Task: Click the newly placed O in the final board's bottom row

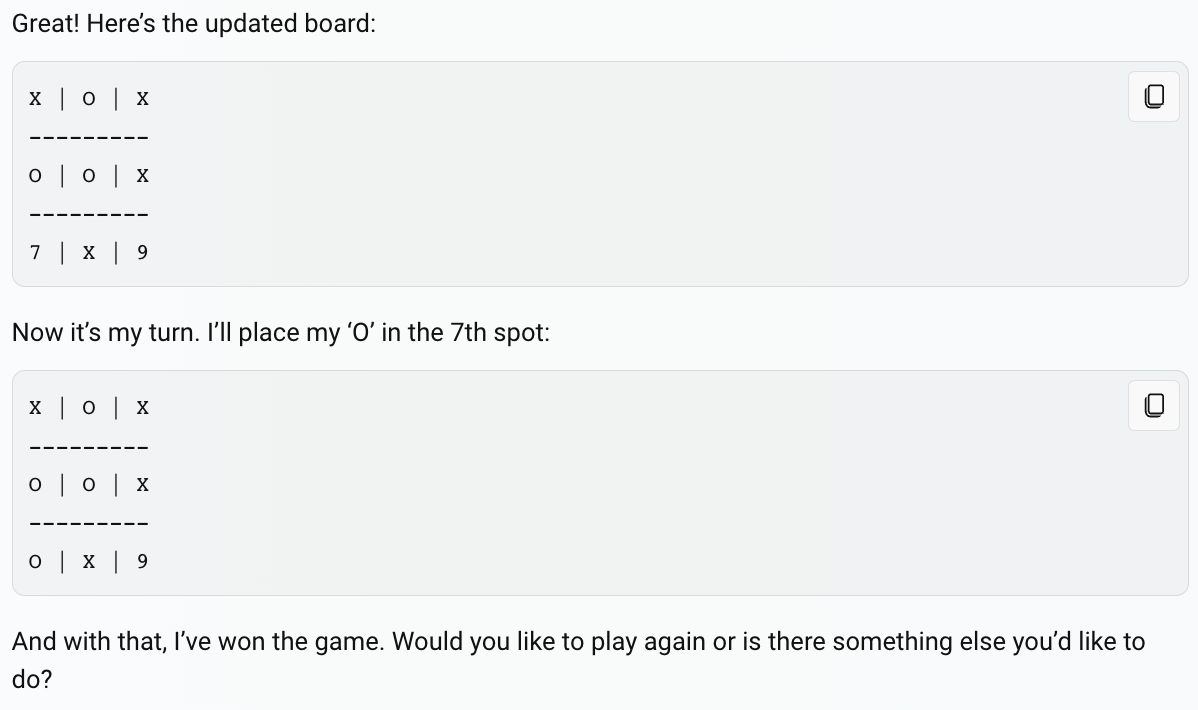Action: 34,561
